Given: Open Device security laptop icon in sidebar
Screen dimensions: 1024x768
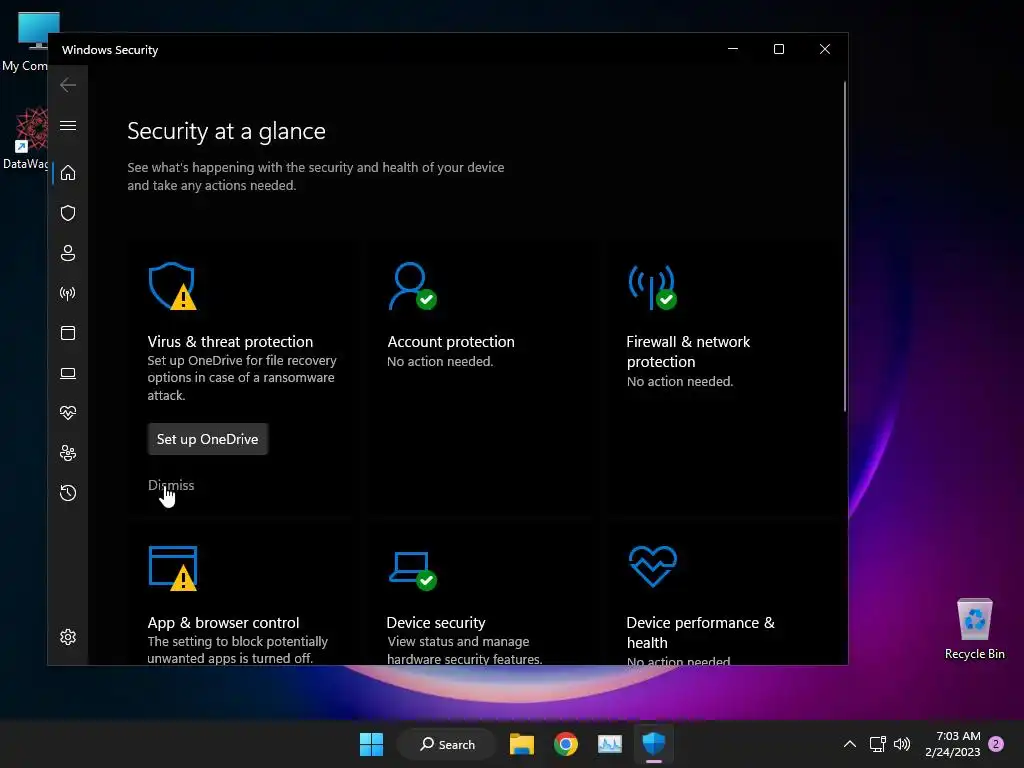Looking at the screenshot, I should (68, 373).
